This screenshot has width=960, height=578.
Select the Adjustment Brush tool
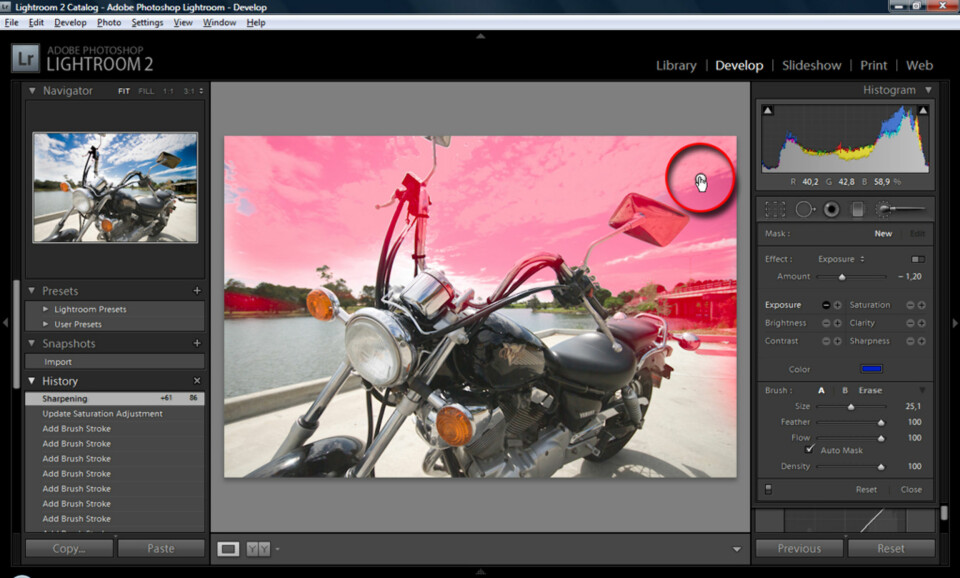[899, 209]
